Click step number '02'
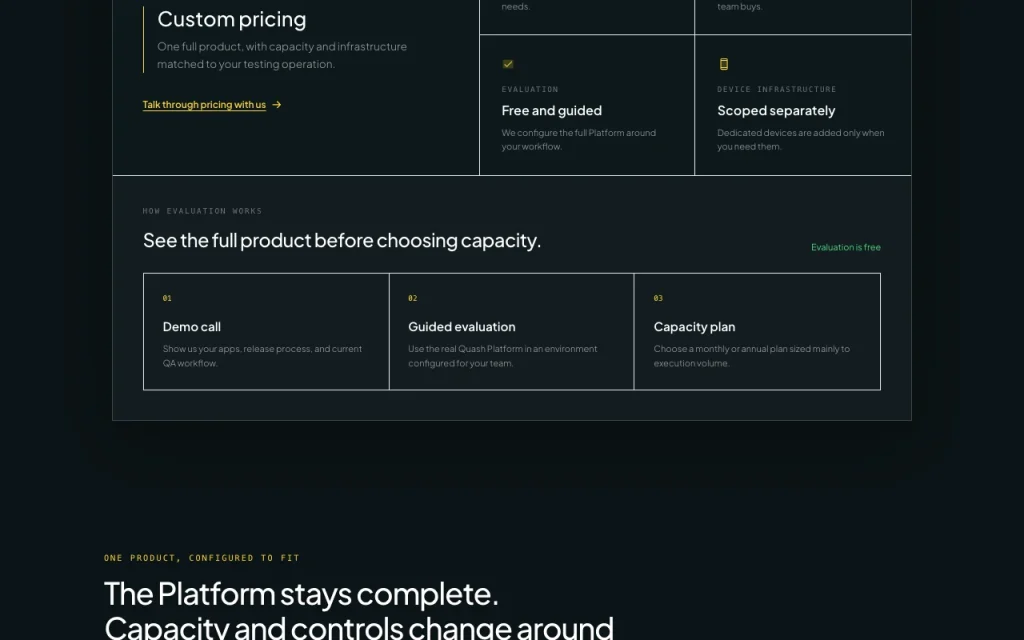Image resolution: width=1024 pixels, height=640 pixels. [413, 298]
